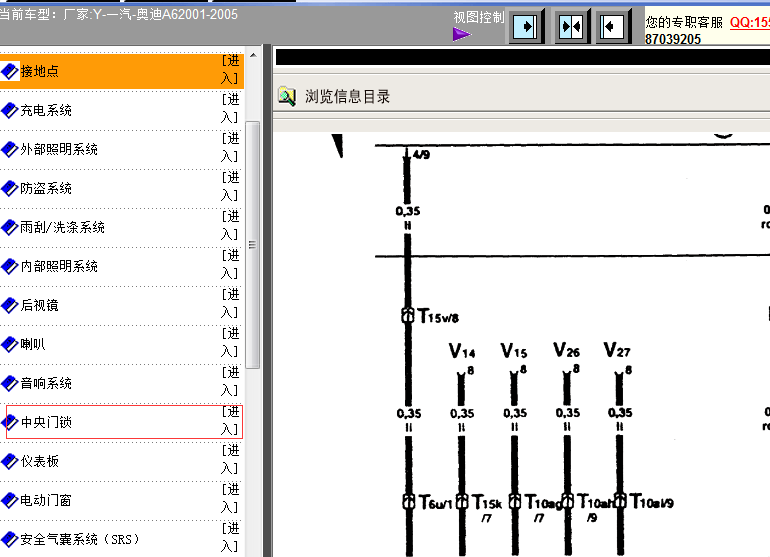This screenshot has height=557, width=770.
Task: Click [进入] for 充电系统
Action: (230, 109)
